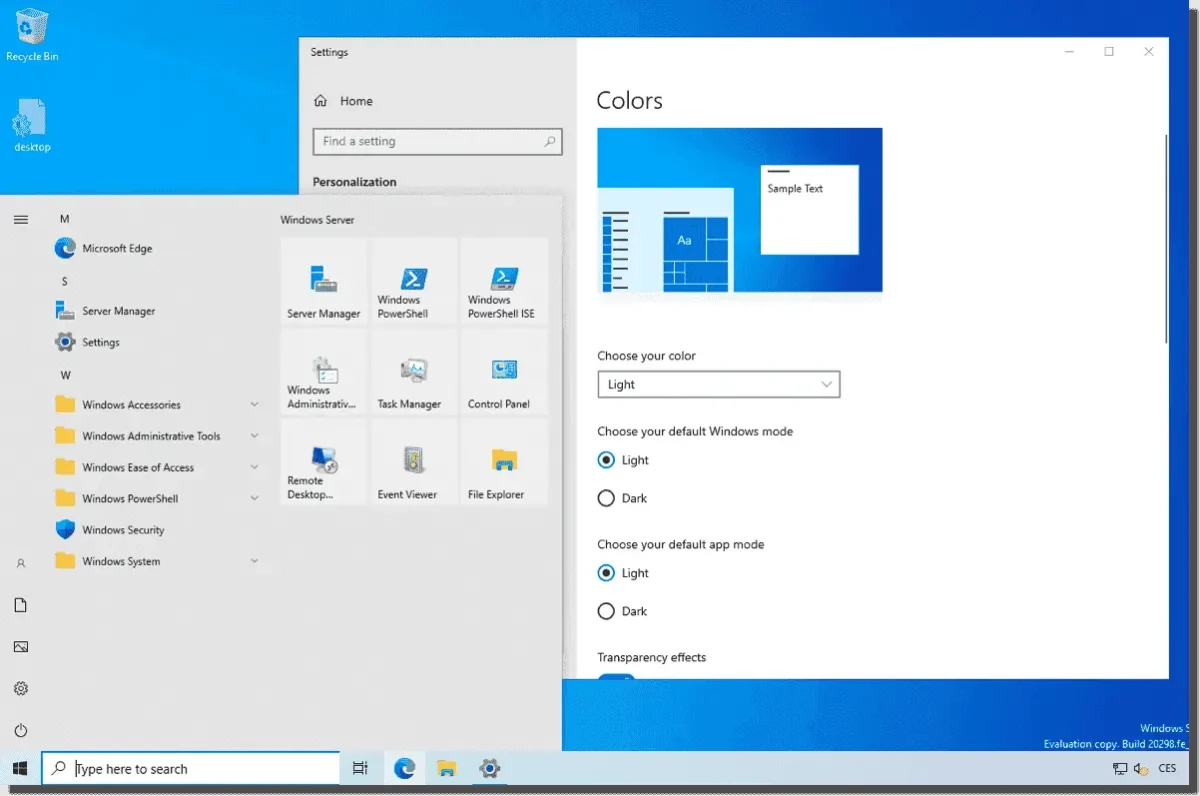Open Windows Security from the Start menu

click(121, 530)
